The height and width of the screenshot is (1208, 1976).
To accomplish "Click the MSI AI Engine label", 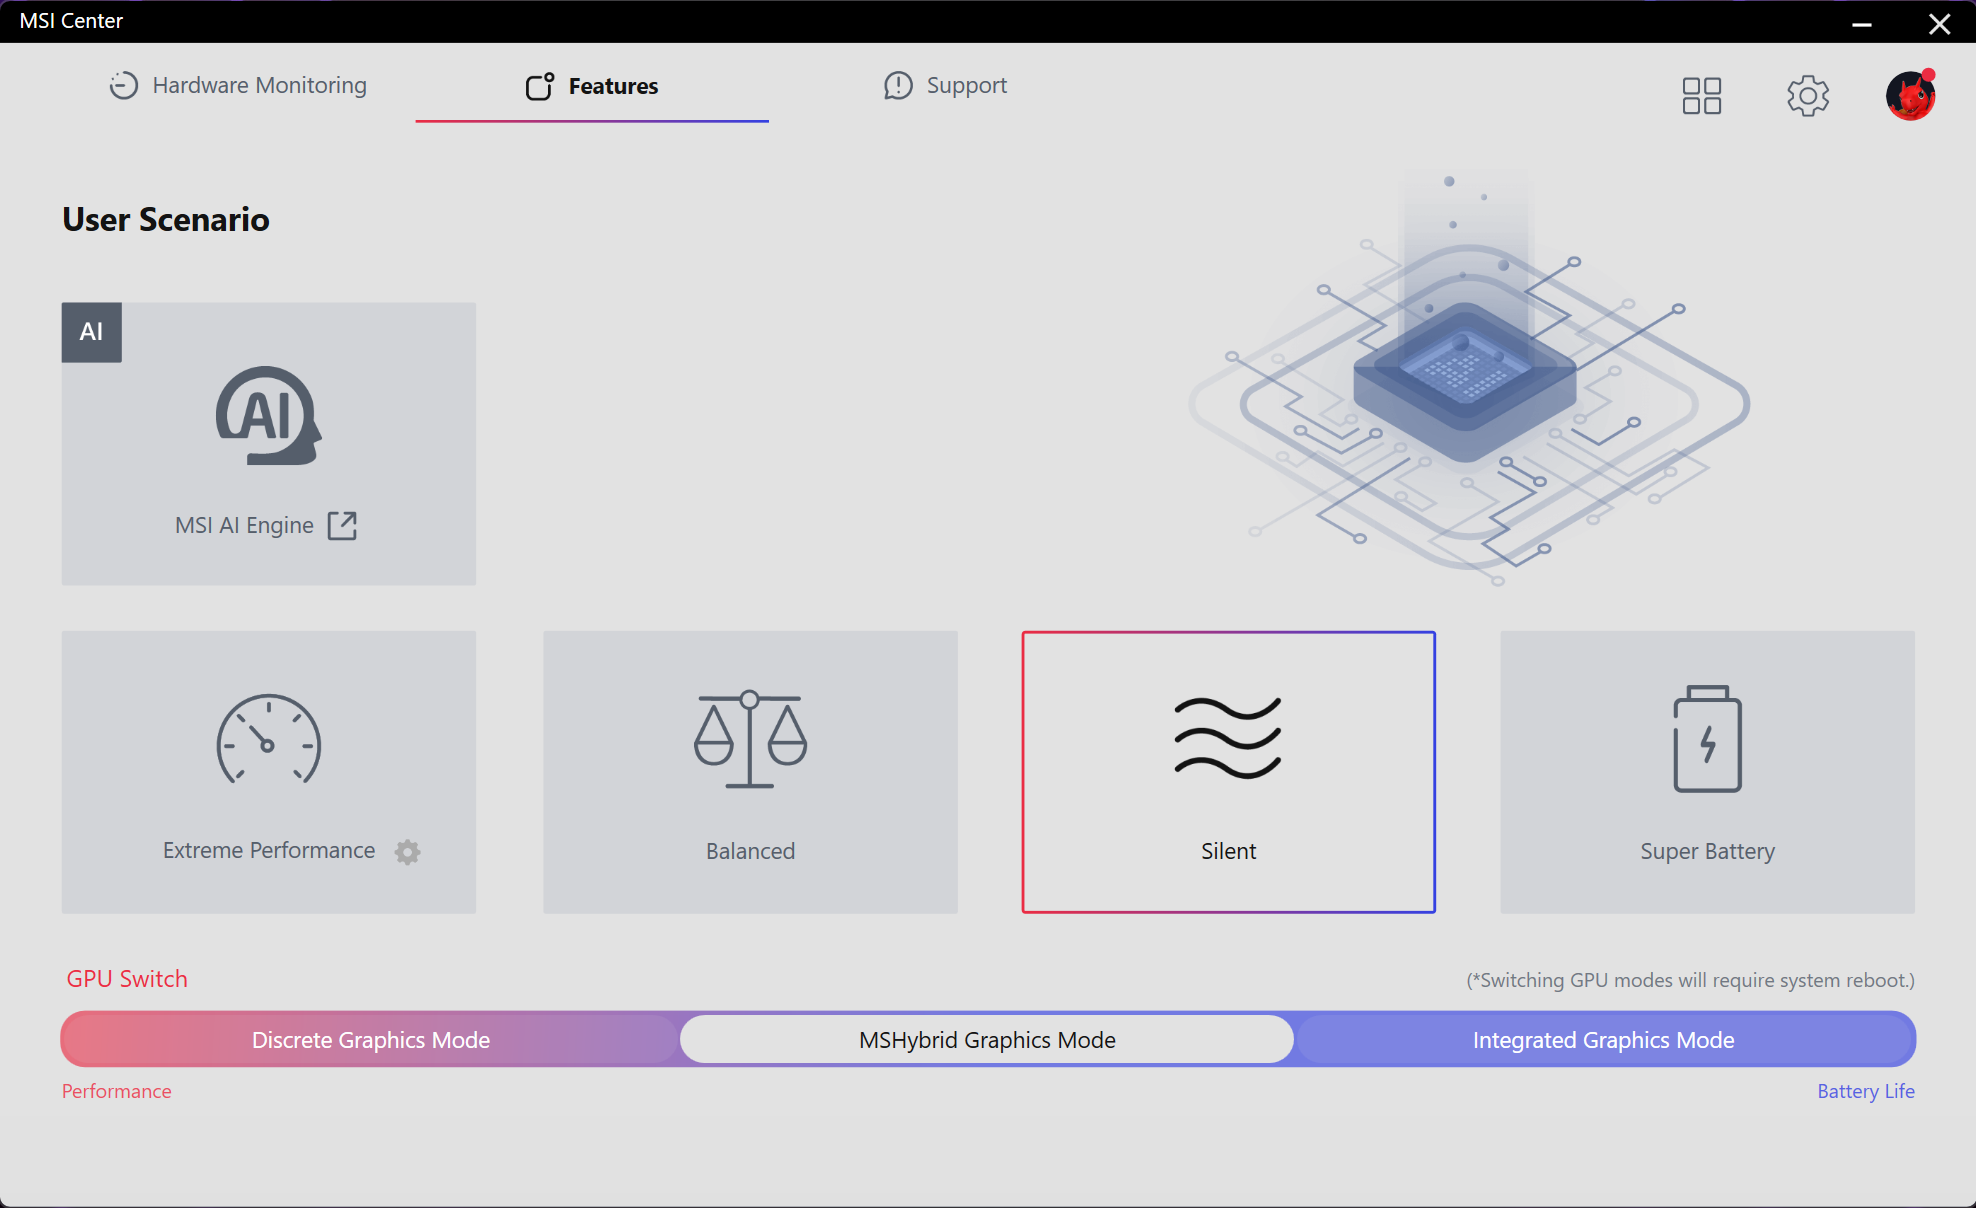I will pos(244,526).
